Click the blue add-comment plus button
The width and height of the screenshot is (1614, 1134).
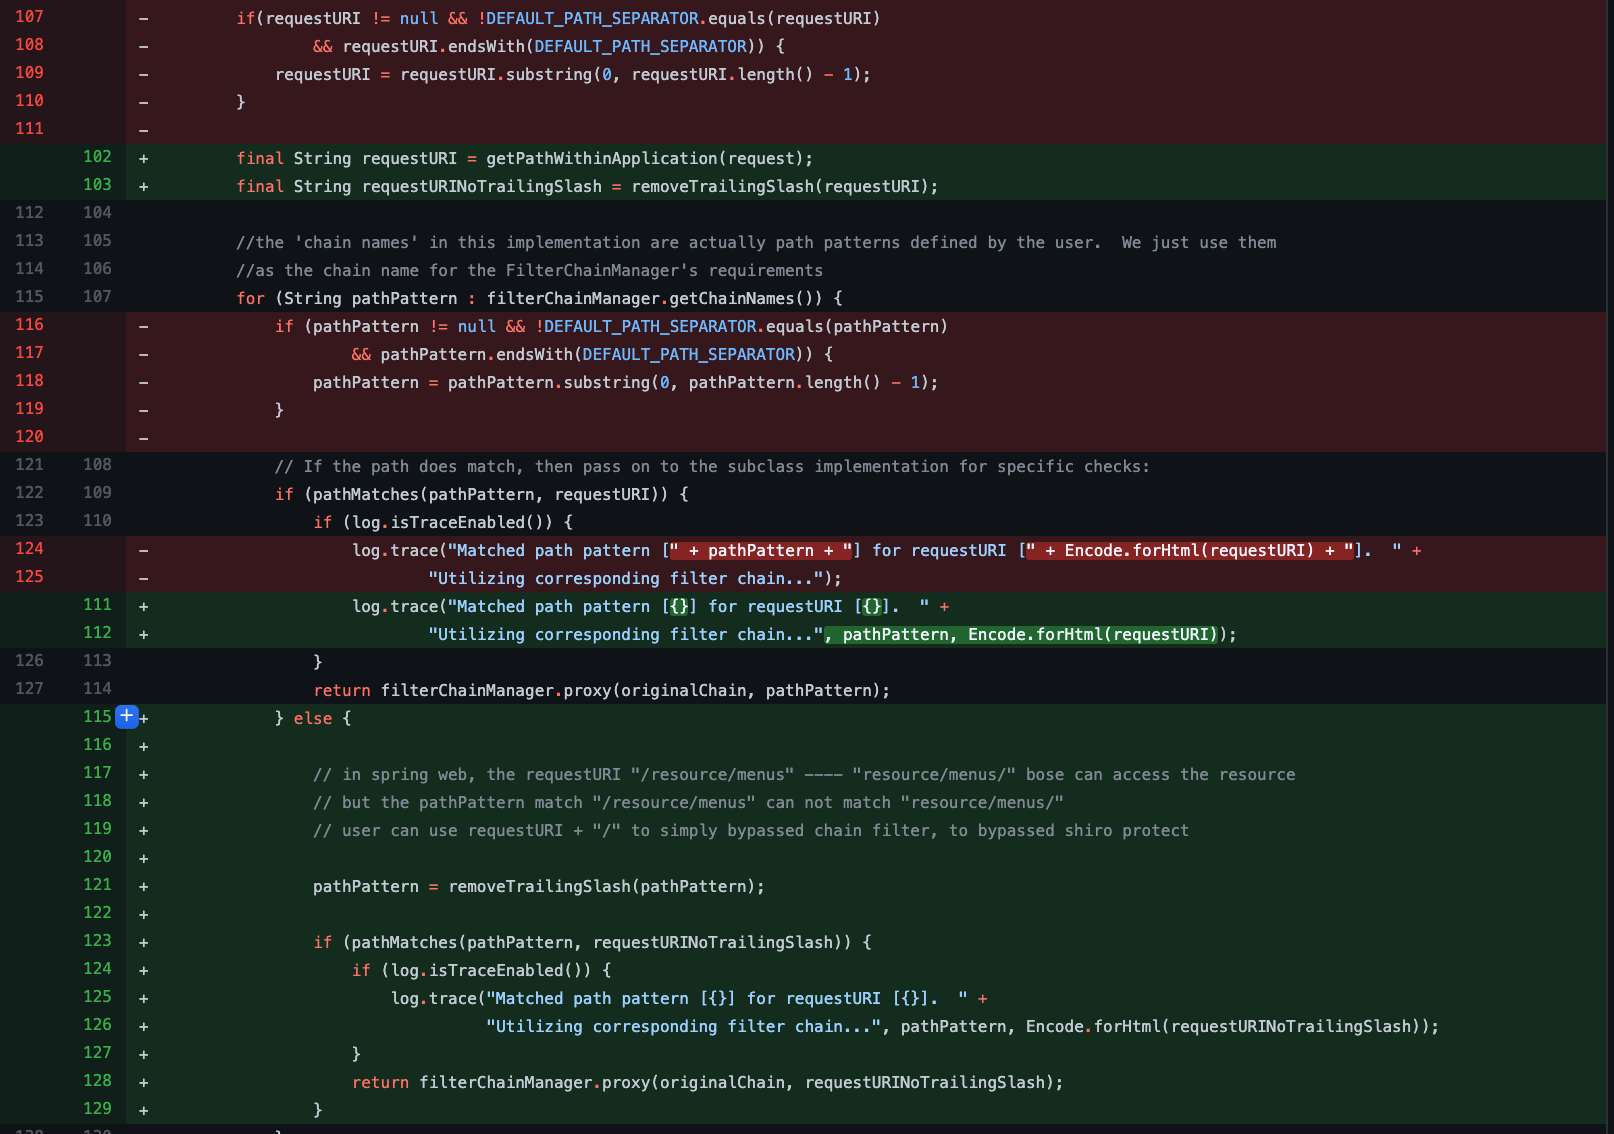127,717
